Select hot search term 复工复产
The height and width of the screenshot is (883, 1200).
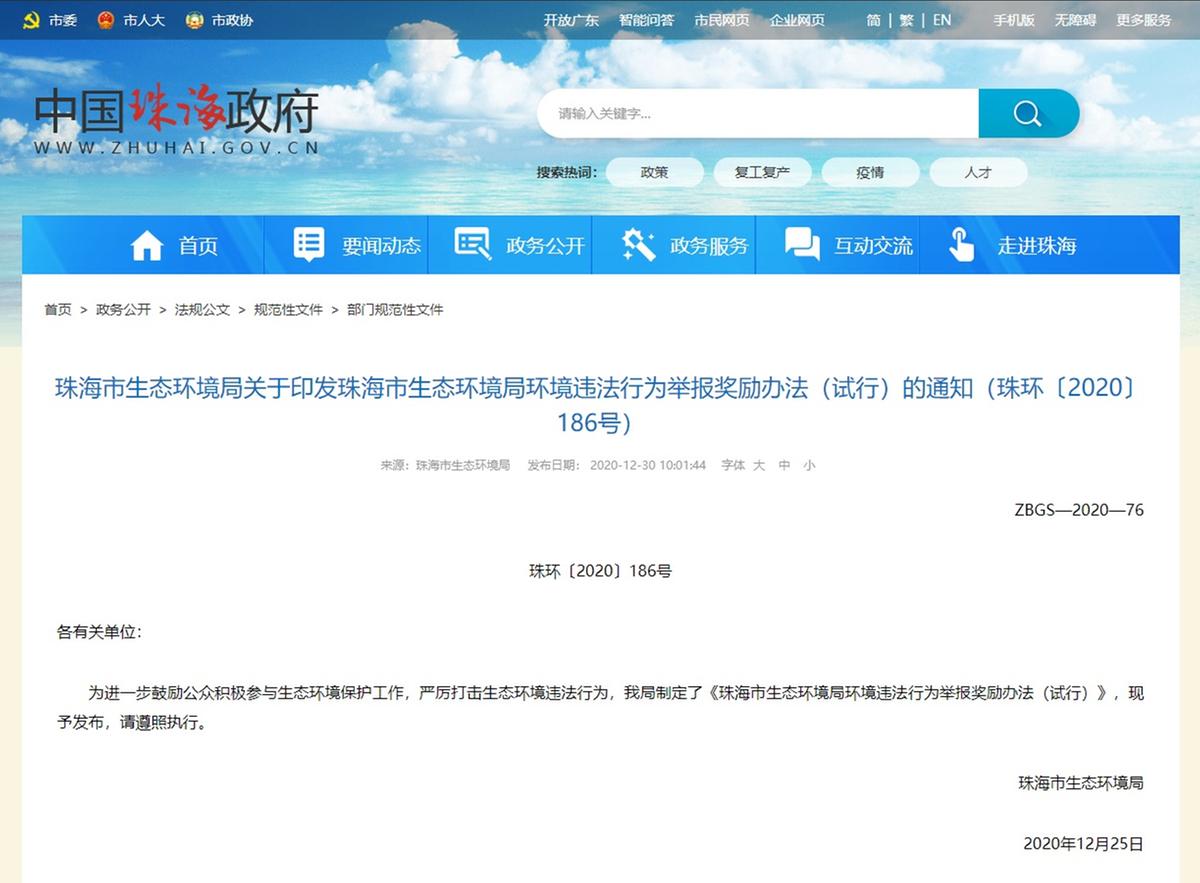pos(762,172)
